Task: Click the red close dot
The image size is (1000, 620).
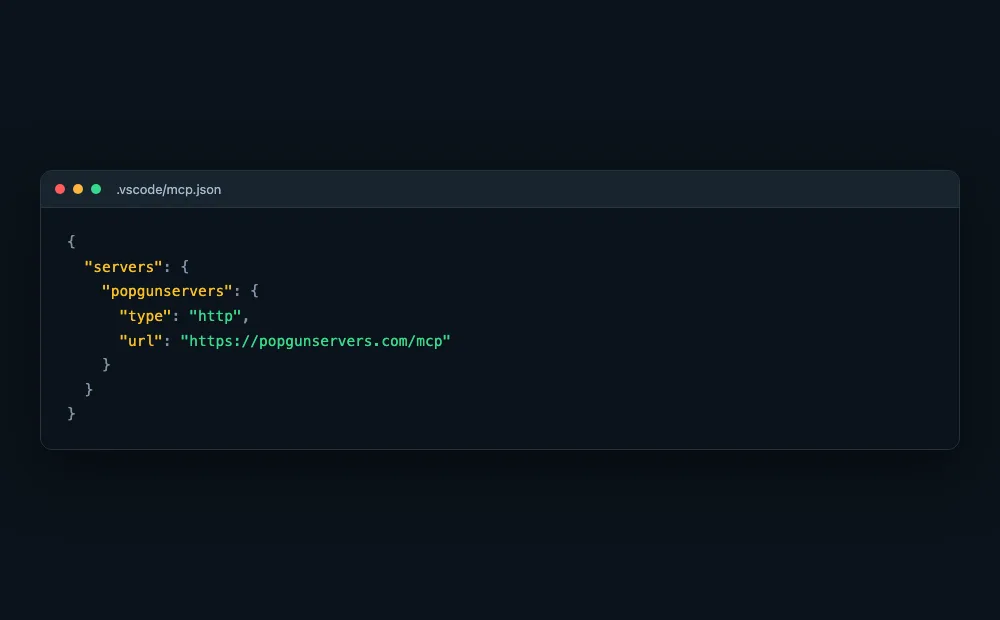Action: (60, 189)
